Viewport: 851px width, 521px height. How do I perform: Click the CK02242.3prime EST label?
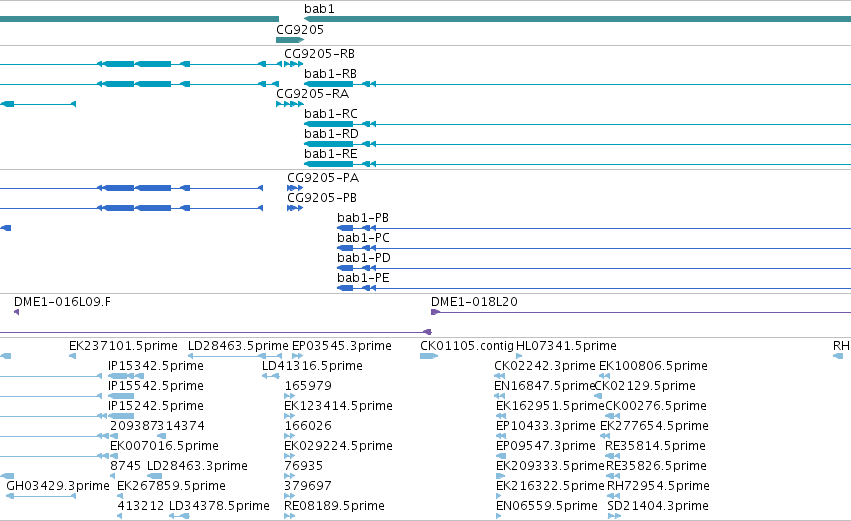[x=544, y=366]
